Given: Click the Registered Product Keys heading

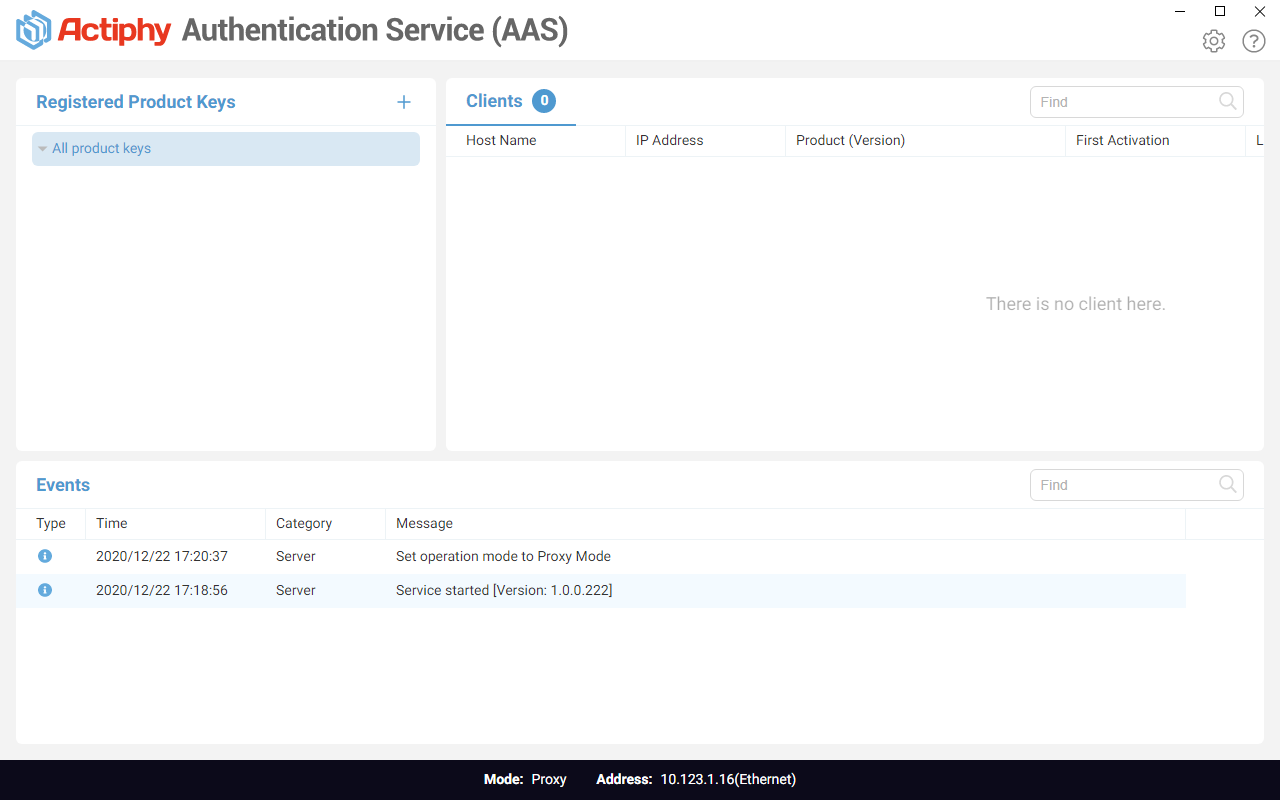Looking at the screenshot, I should pyautogui.click(x=136, y=102).
